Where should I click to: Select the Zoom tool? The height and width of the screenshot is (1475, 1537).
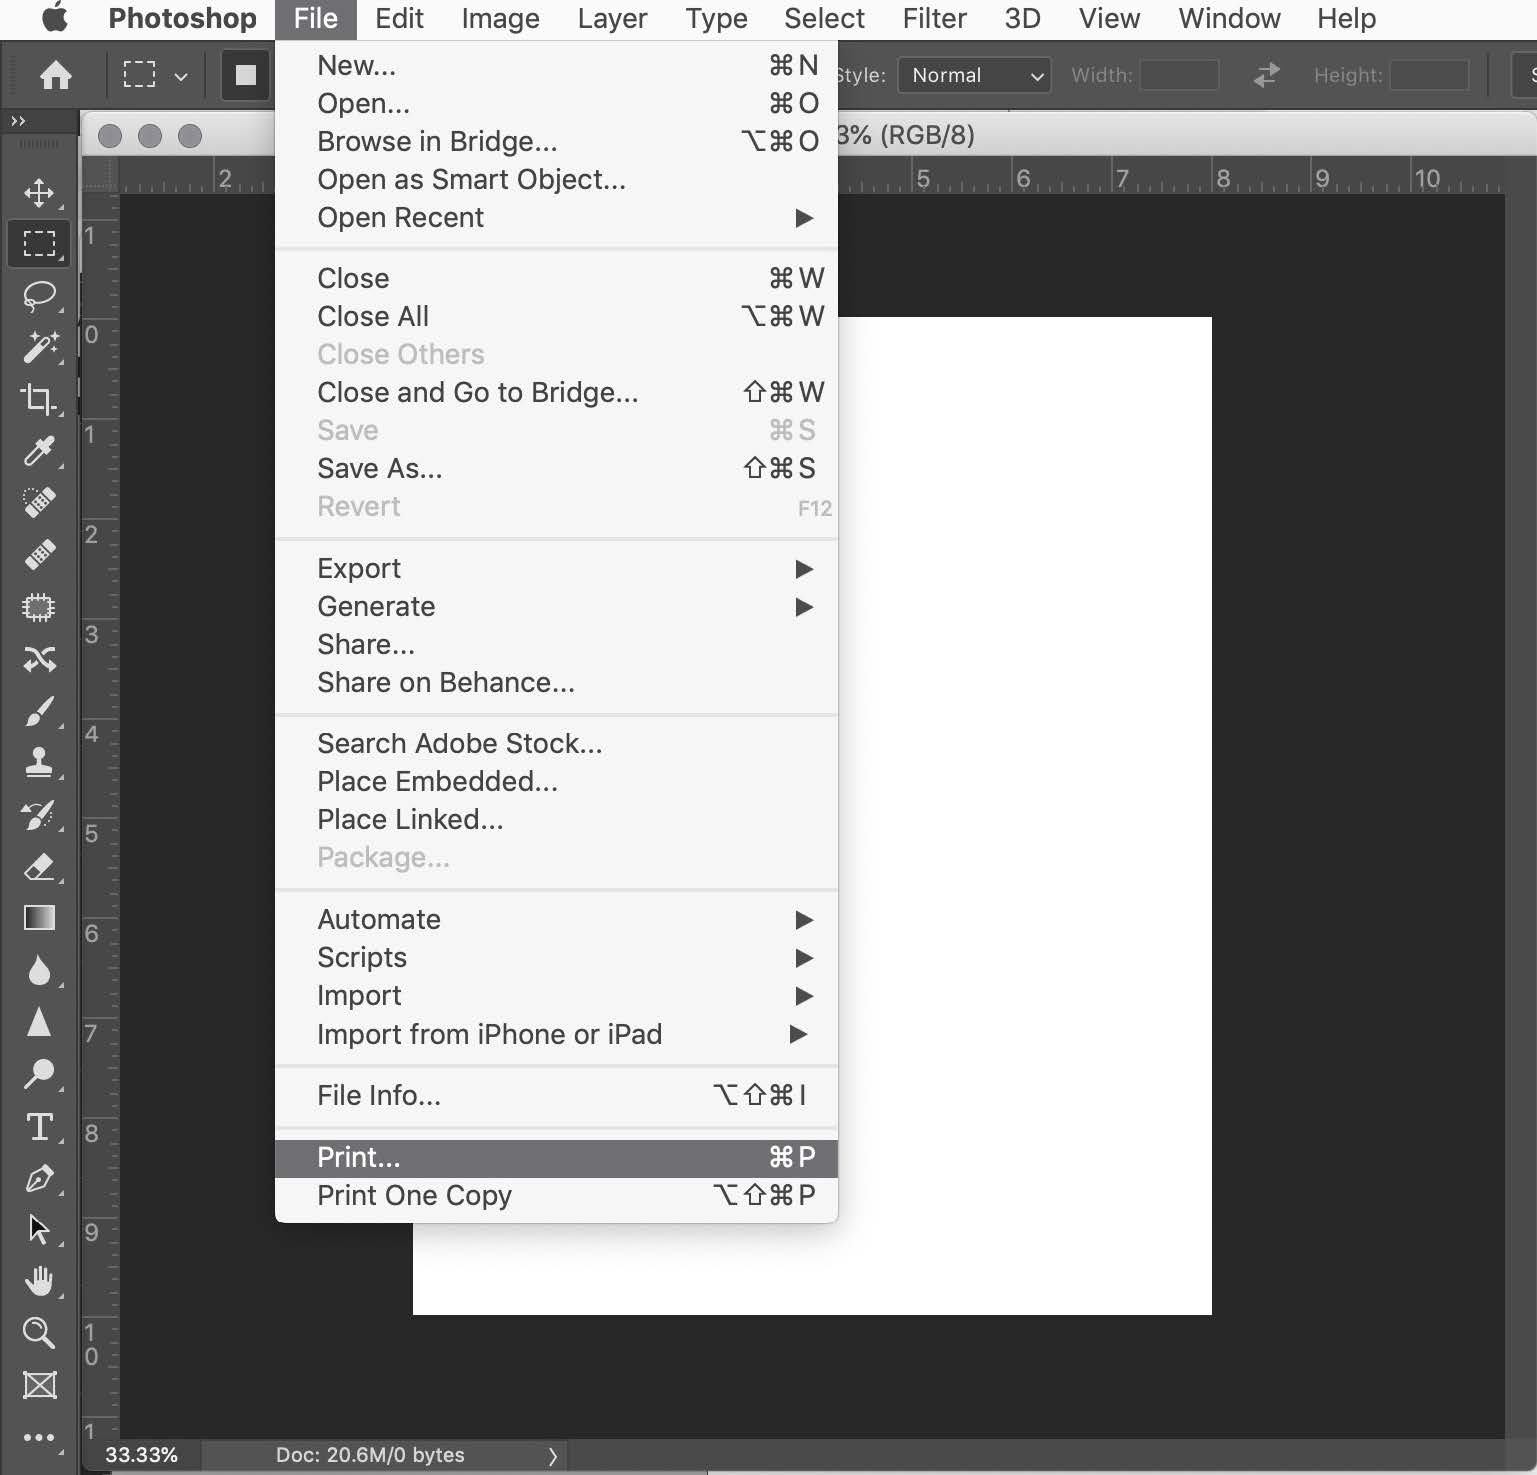click(x=39, y=1333)
